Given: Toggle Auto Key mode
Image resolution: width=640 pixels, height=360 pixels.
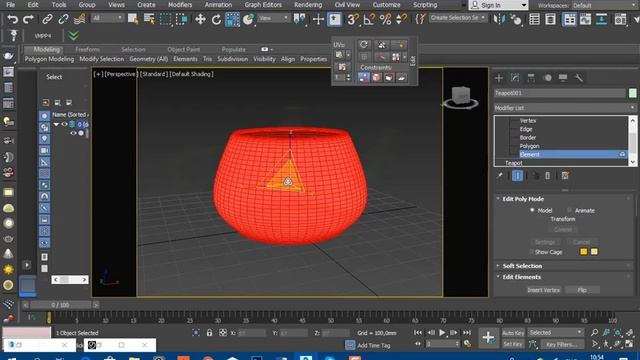Looking at the screenshot, I should click(x=513, y=333).
